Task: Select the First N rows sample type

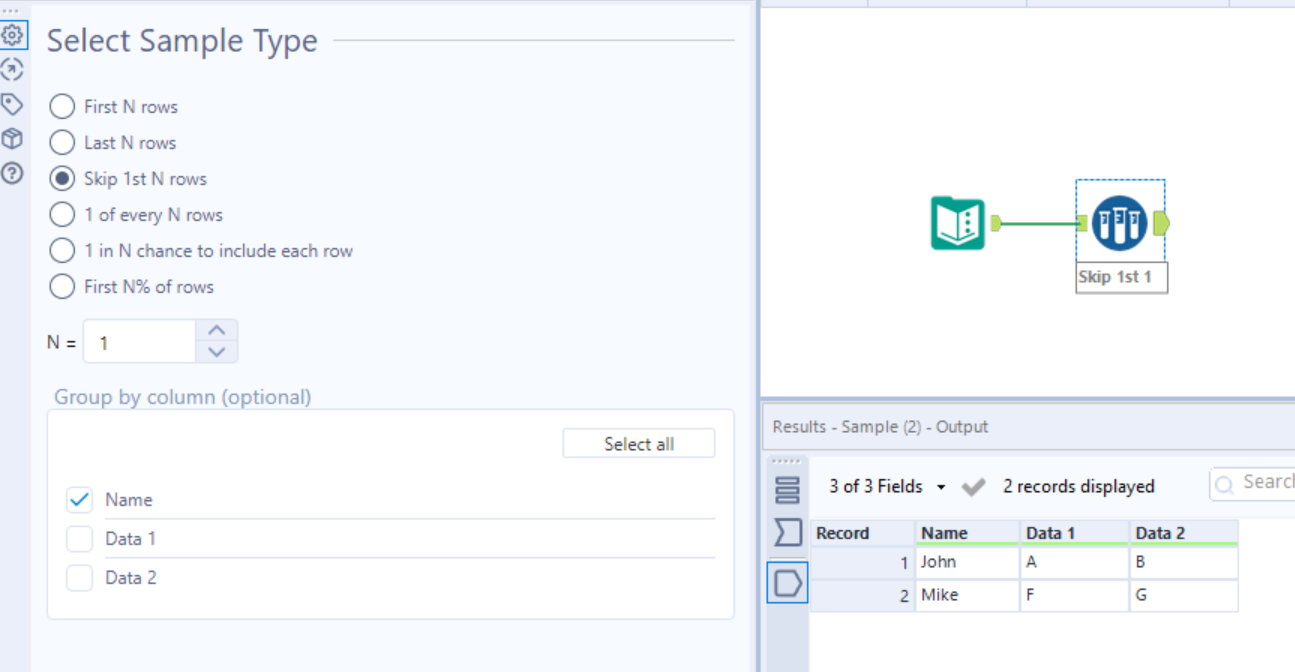Action: [x=61, y=106]
